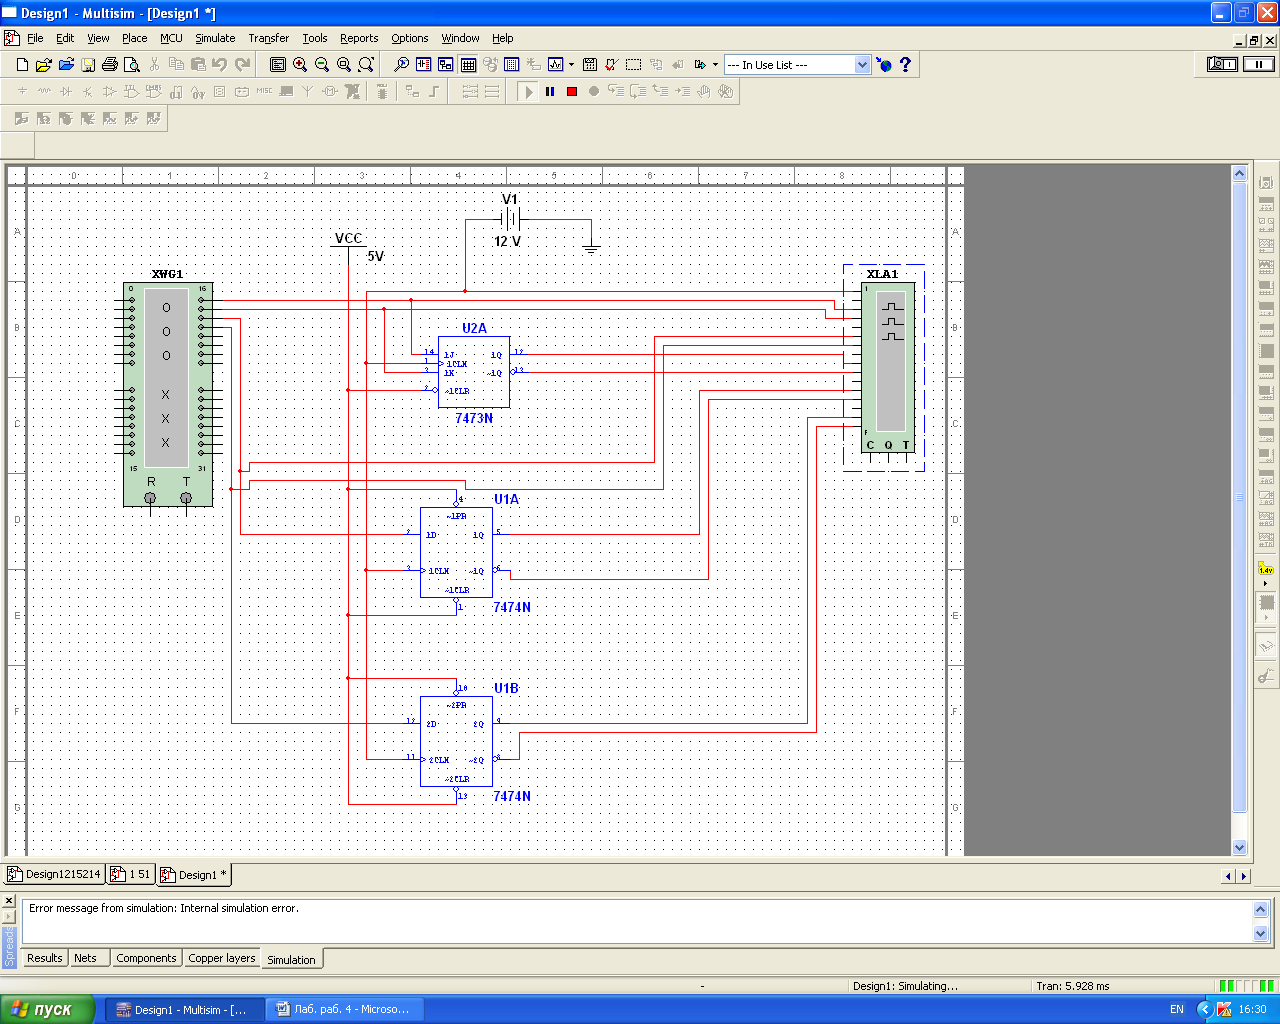Switch to the Copper layers tab
This screenshot has width=1280, height=1024.
[x=222, y=958]
